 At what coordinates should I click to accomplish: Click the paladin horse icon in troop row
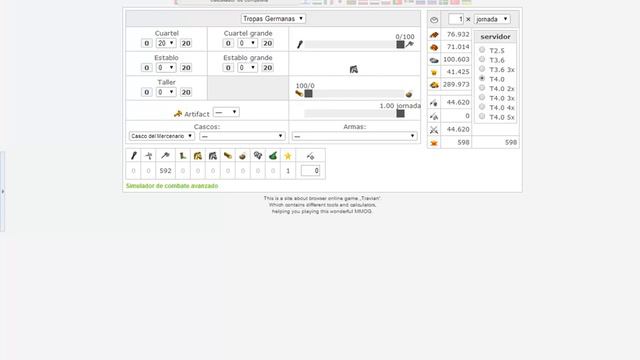click(198, 156)
